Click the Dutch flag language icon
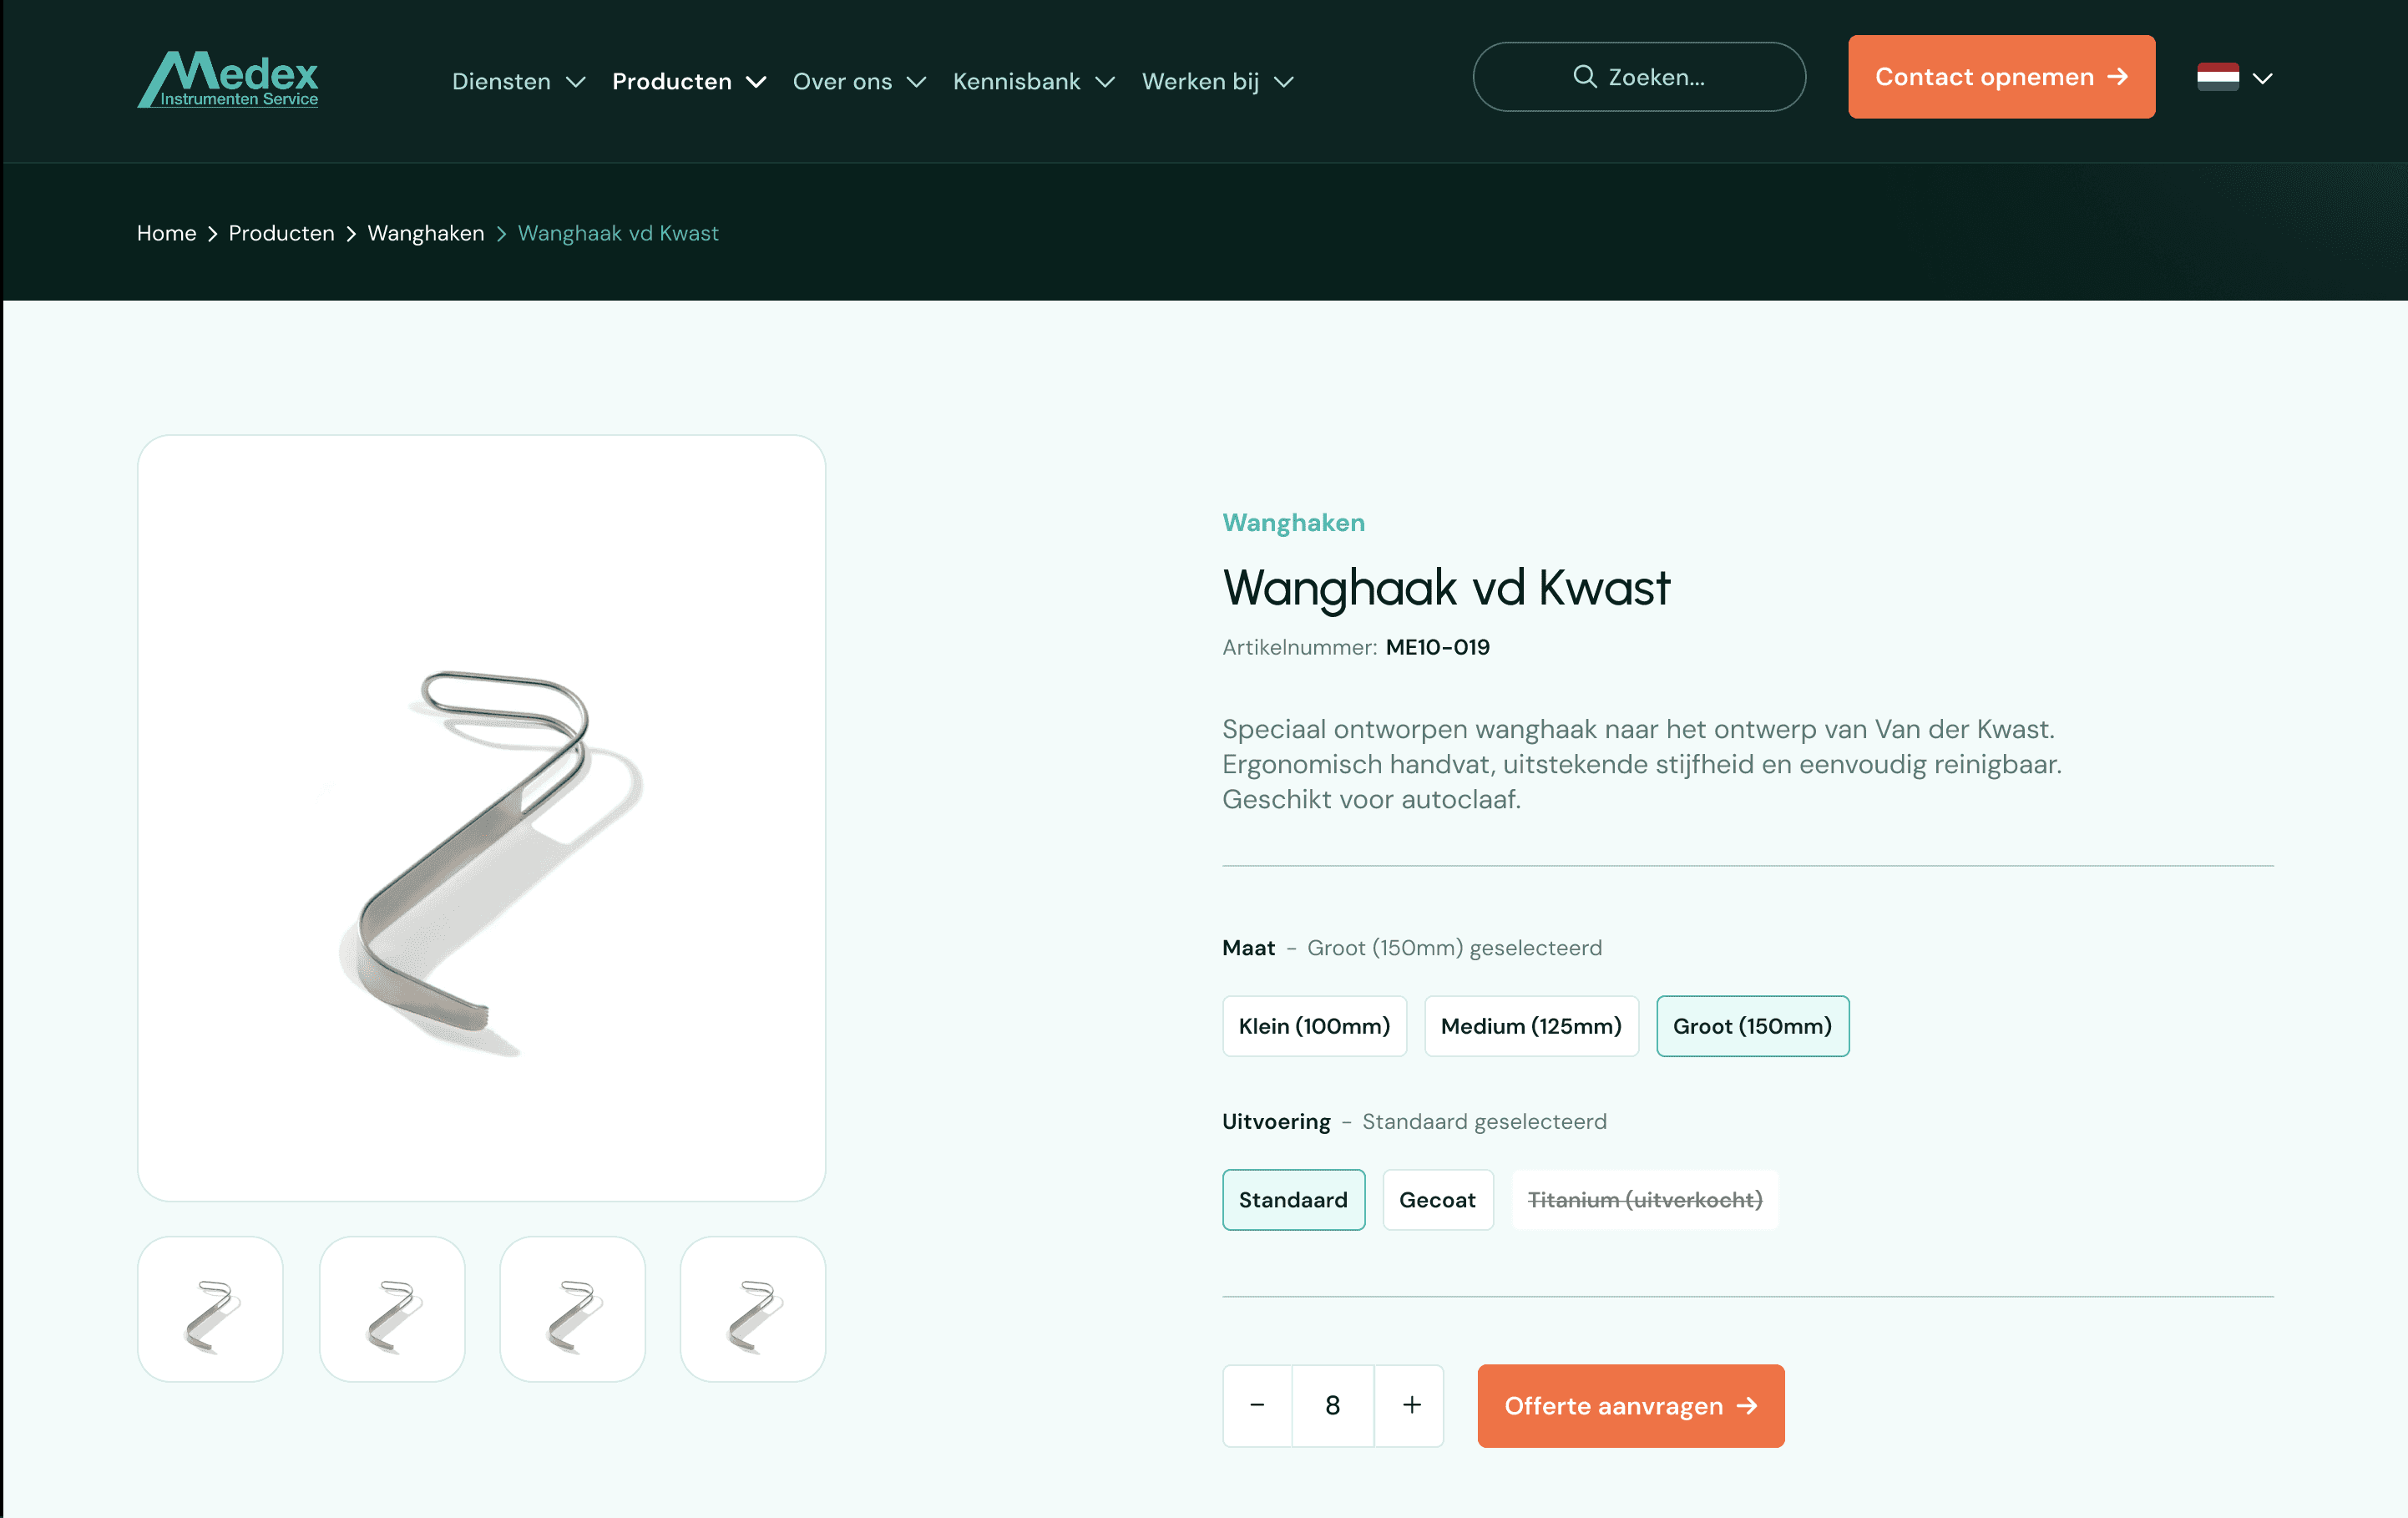The image size is (2408, 1518). point(2217,77)
